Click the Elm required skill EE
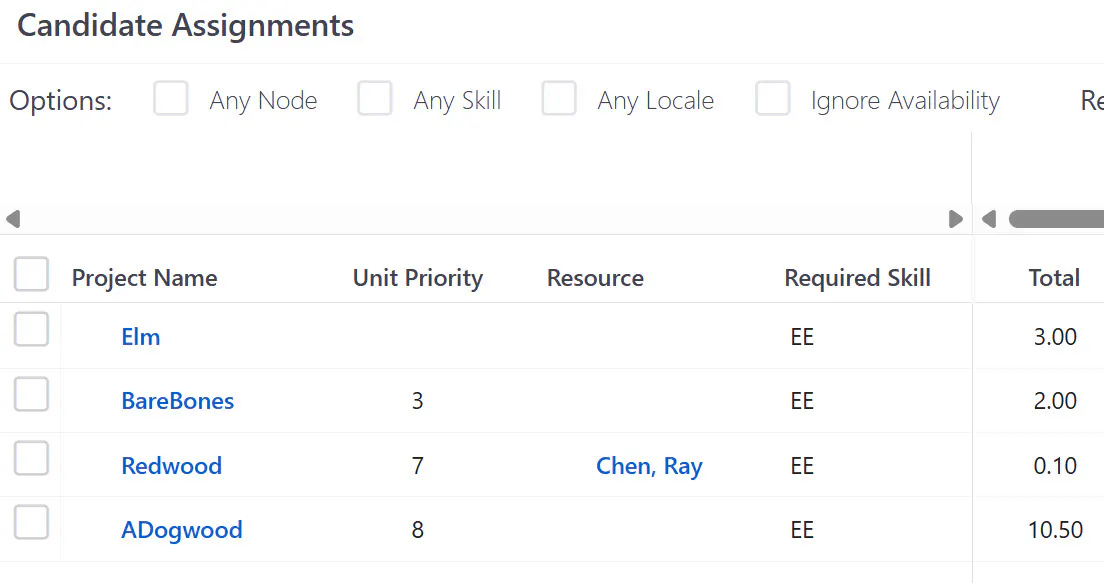This screenshot has width=1104, height=583. click(x=802, y=337)
